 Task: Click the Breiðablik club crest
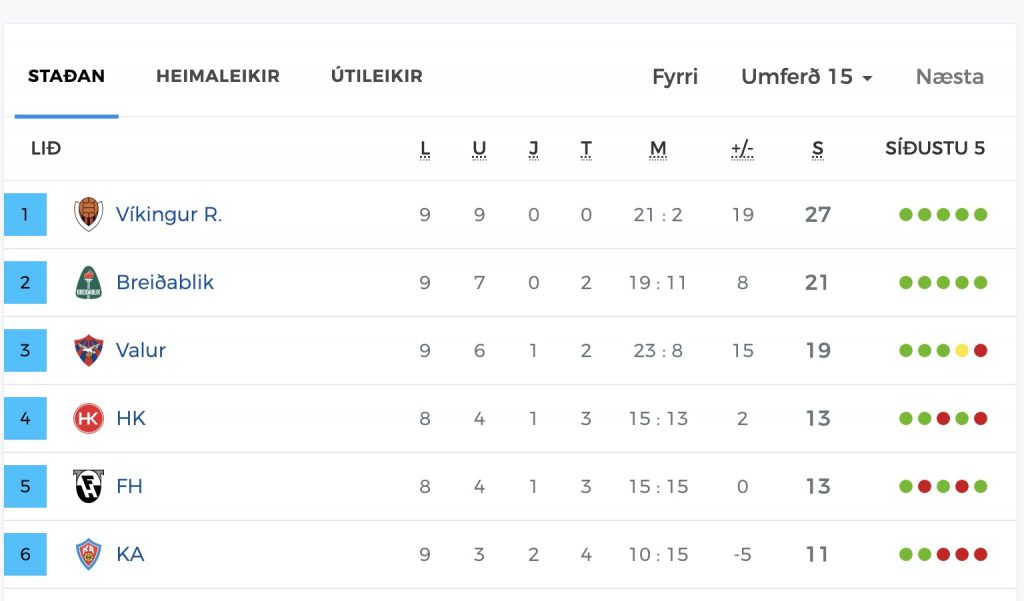pyautogui.click(x=88, y=282)
